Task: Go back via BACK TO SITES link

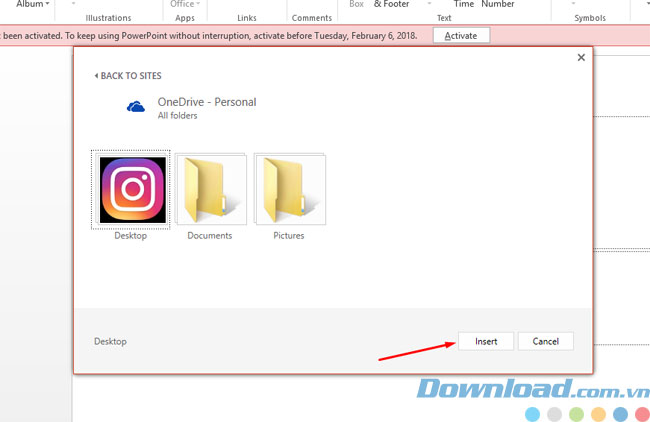Action: [128, 76]
